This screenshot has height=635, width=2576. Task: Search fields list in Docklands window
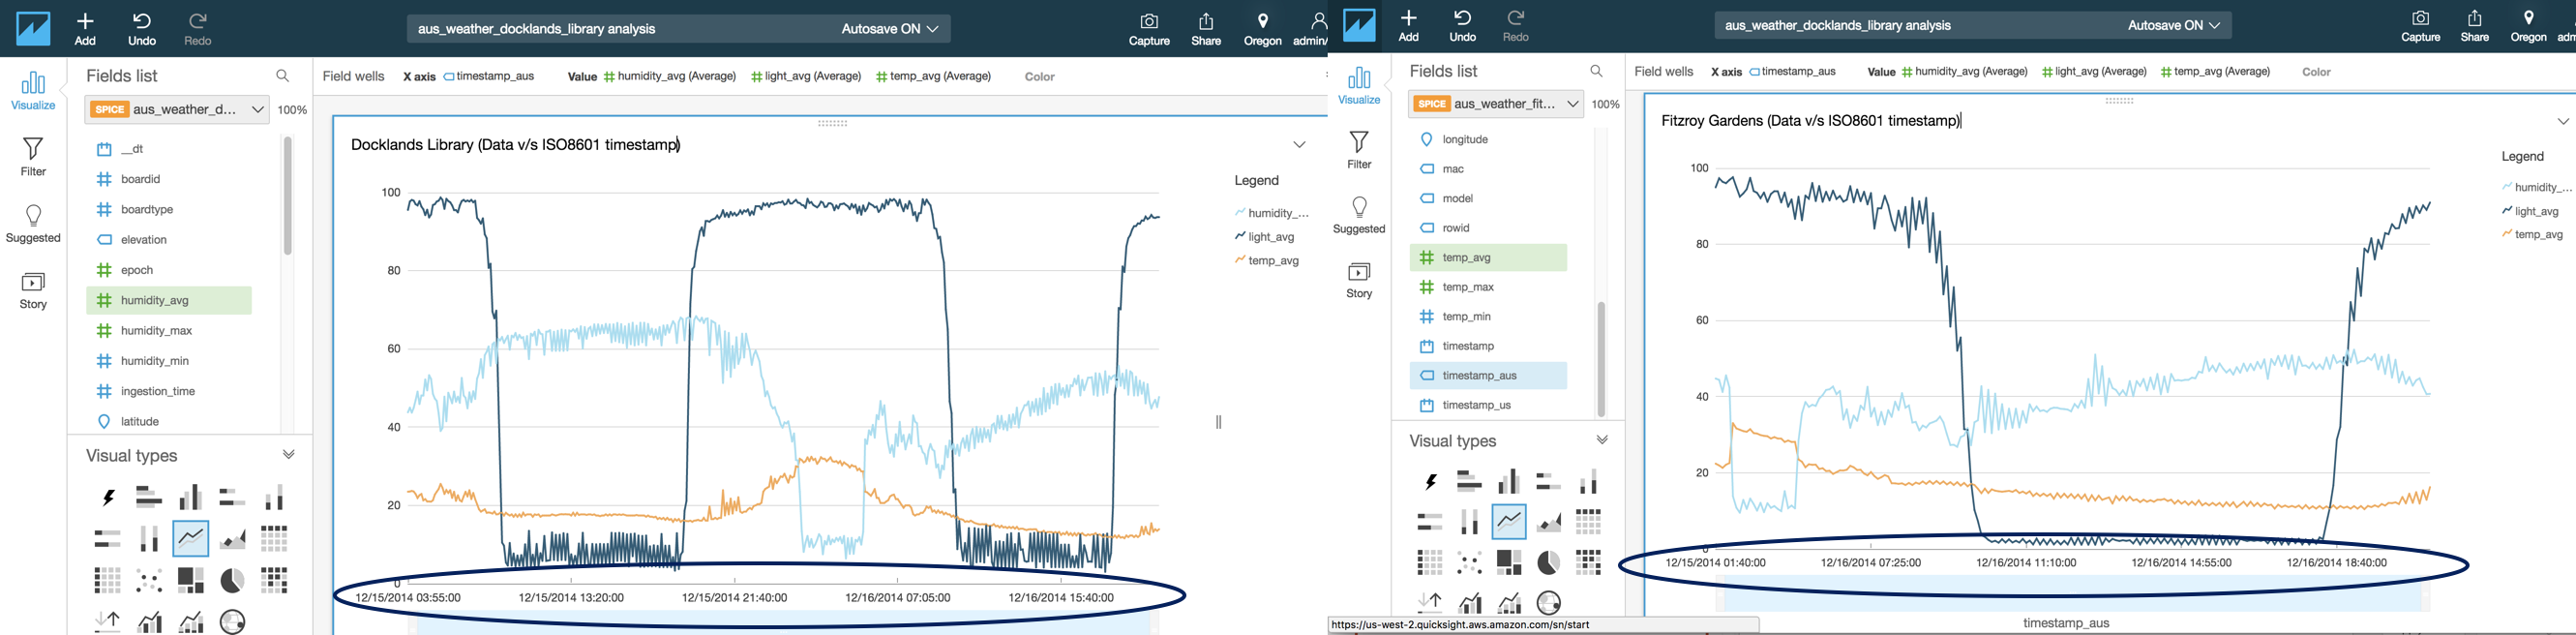[x=283, y=76]
